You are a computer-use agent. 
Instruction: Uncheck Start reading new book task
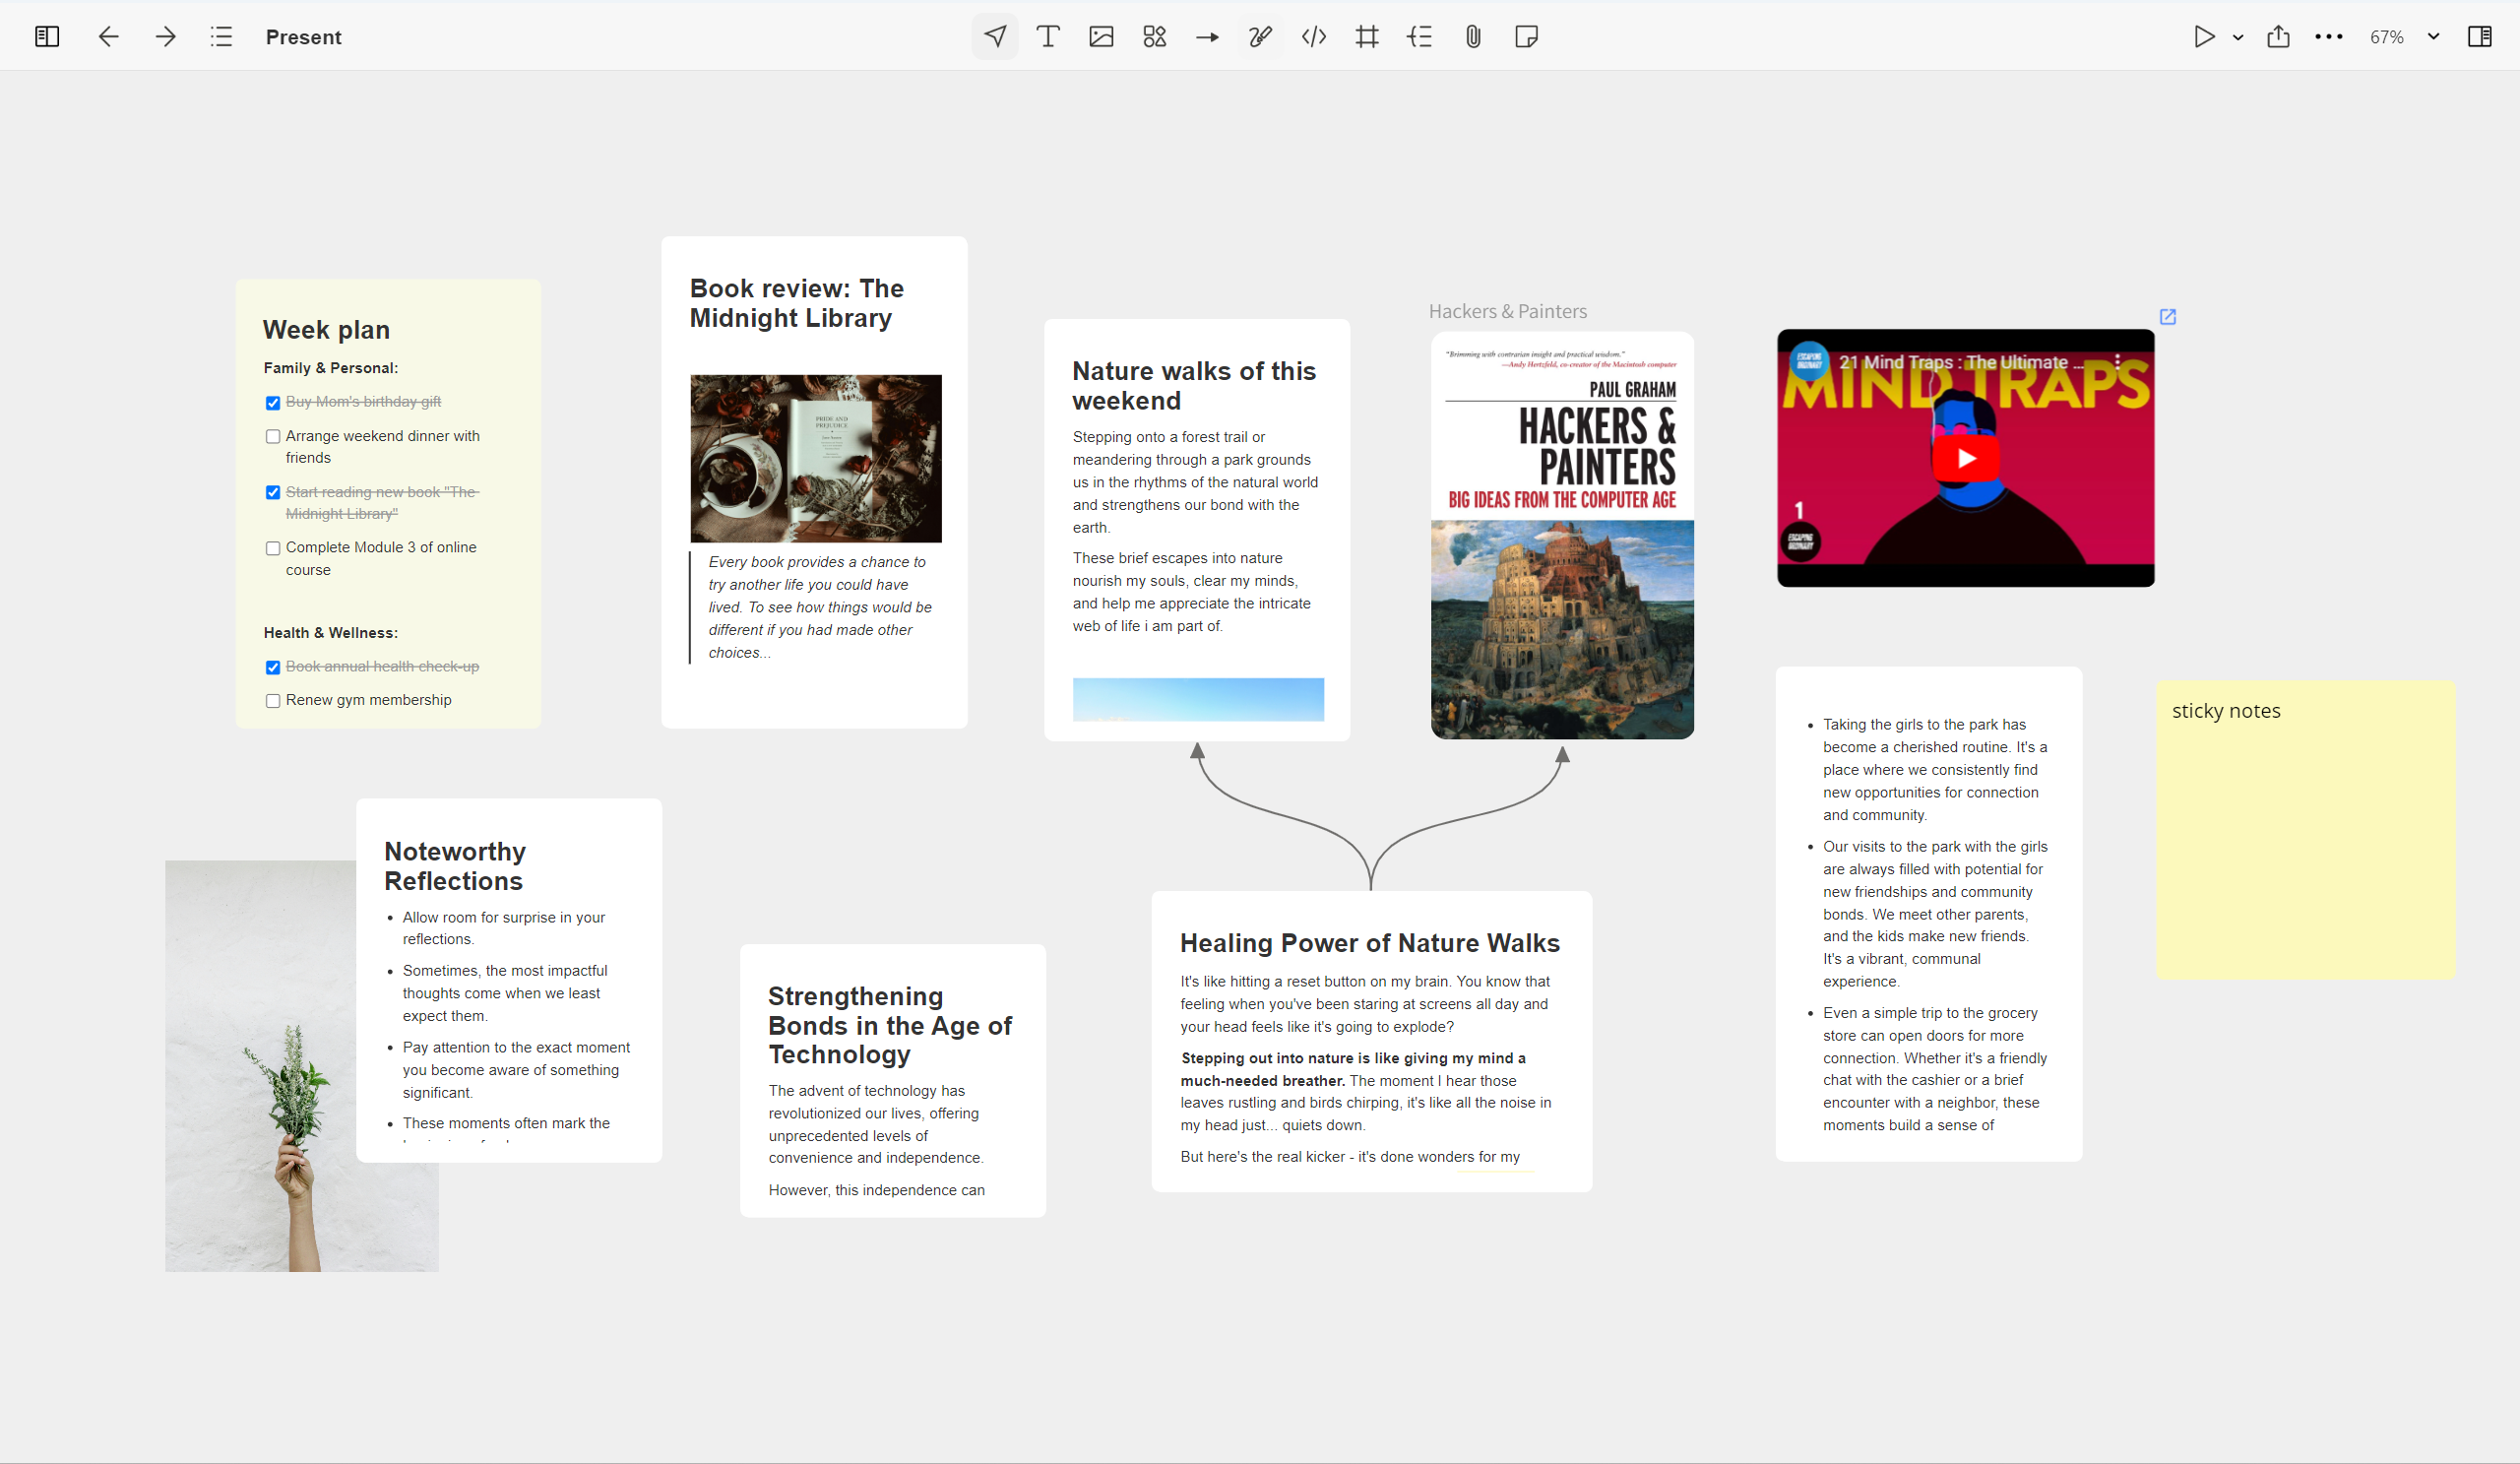pos(272,493)
